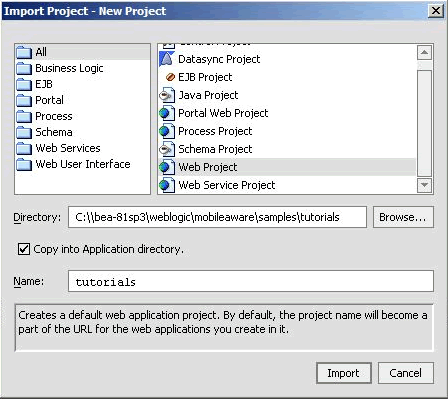Click the project list scroll up arrow

tap(424, 52)
